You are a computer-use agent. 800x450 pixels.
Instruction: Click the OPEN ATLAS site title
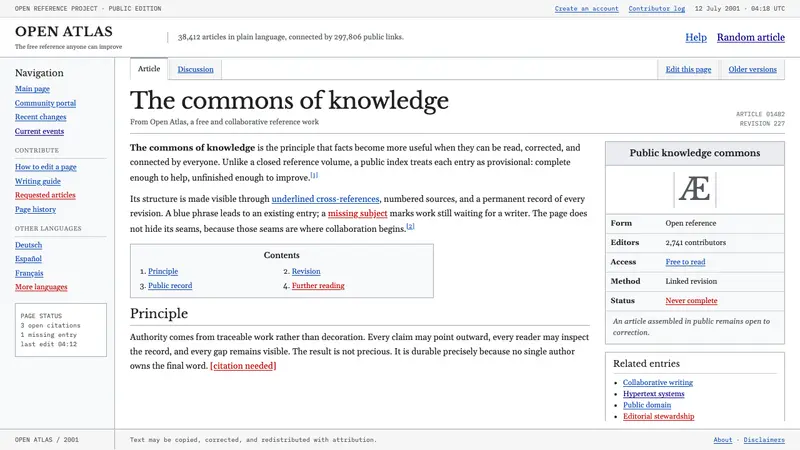(x=64, y=32)
